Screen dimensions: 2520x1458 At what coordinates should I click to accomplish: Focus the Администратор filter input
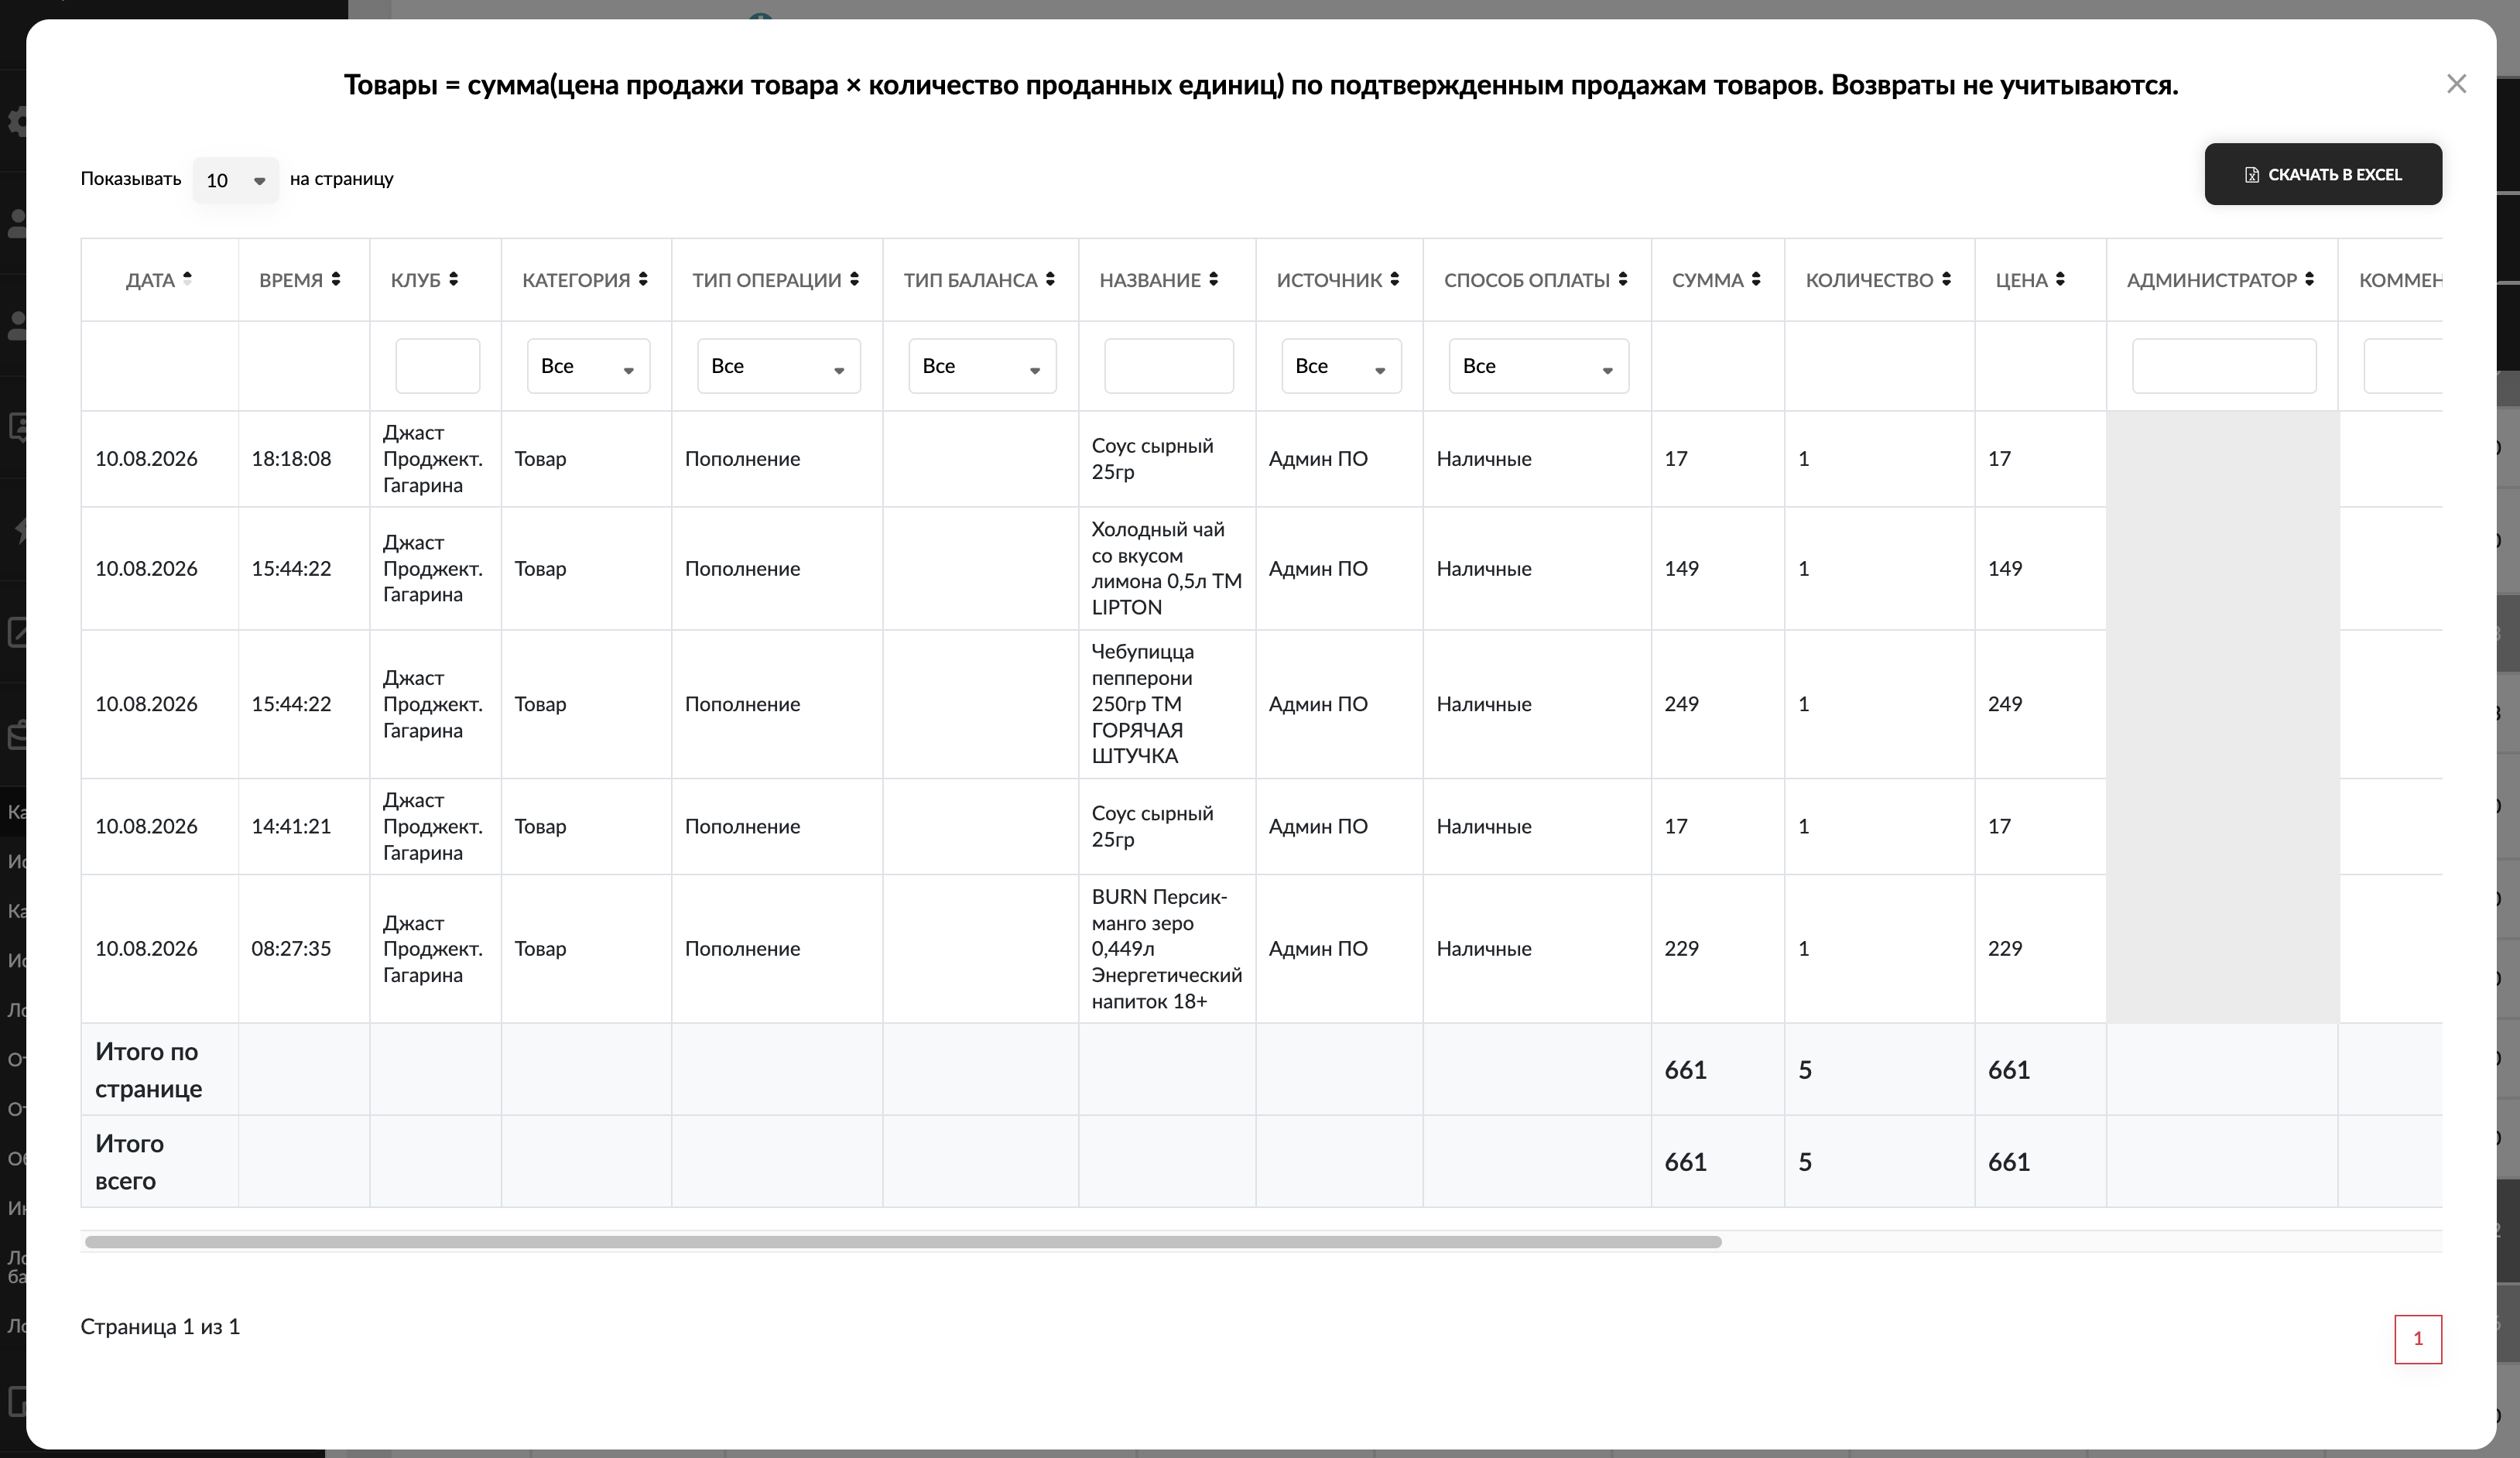[2224, 366]
